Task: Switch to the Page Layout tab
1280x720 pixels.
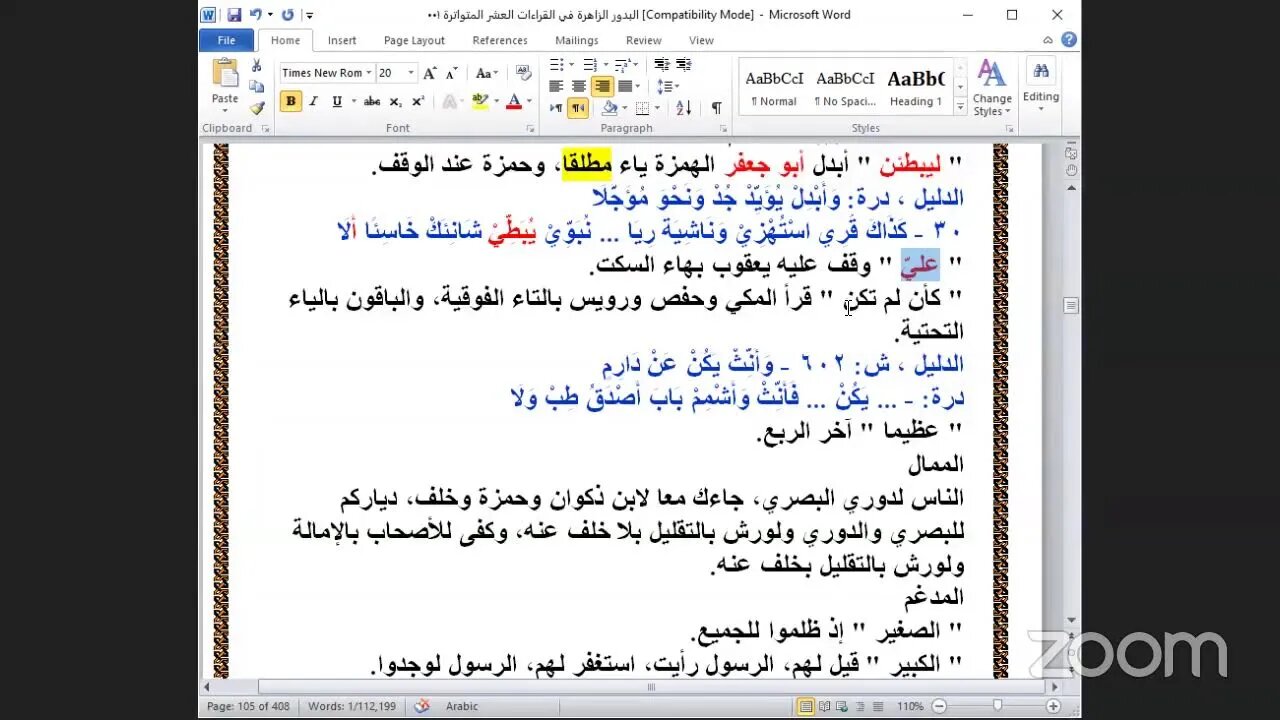Action: [414, 40]
